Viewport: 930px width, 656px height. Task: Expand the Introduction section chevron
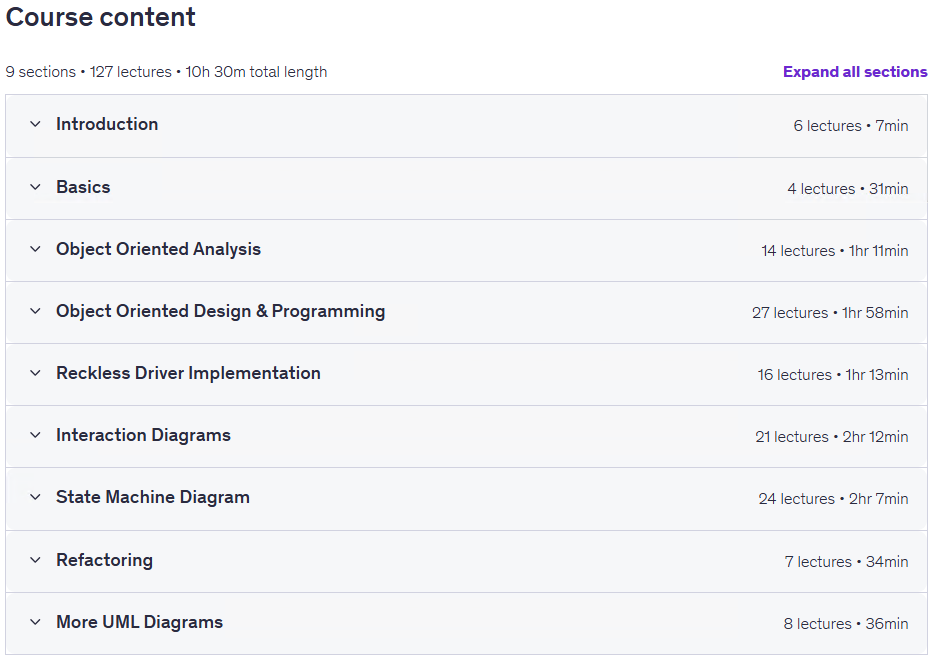tap(36, 124)
